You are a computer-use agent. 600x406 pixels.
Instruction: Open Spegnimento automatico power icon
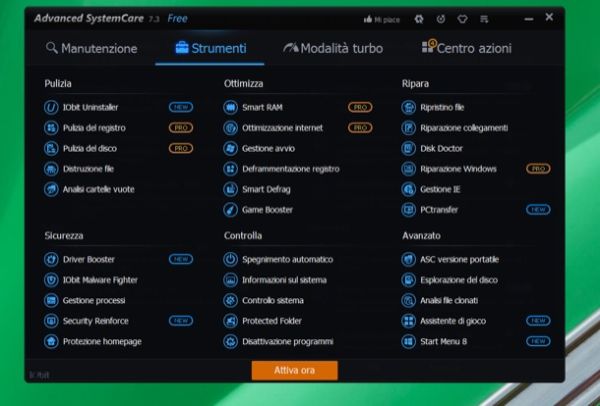coord(230,259)
